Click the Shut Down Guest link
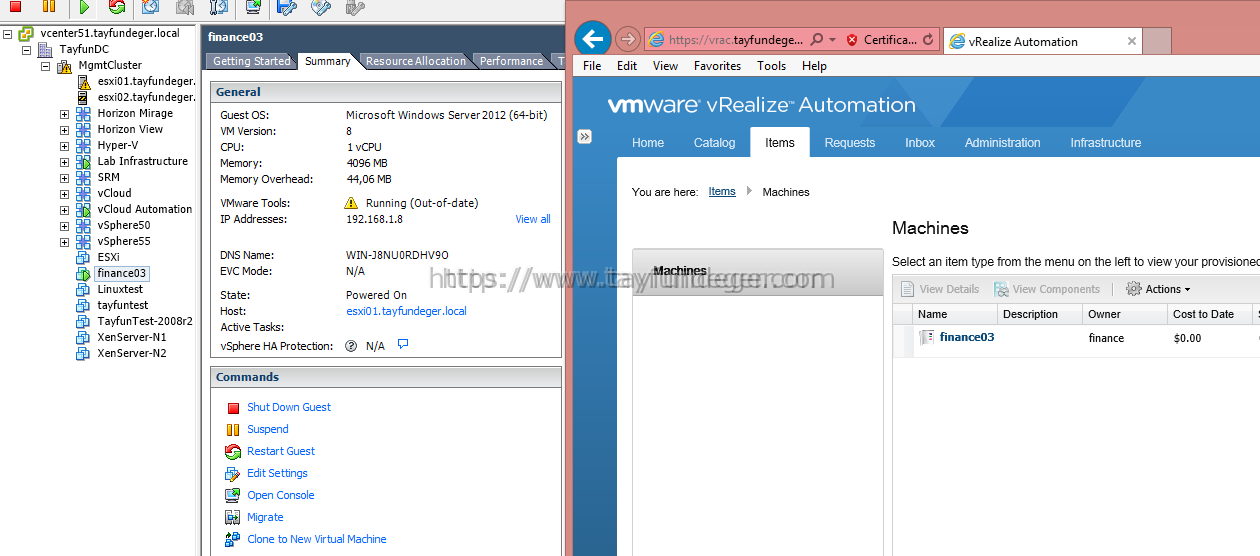This screenshot has height=556, width=1260. click(289, 407)
